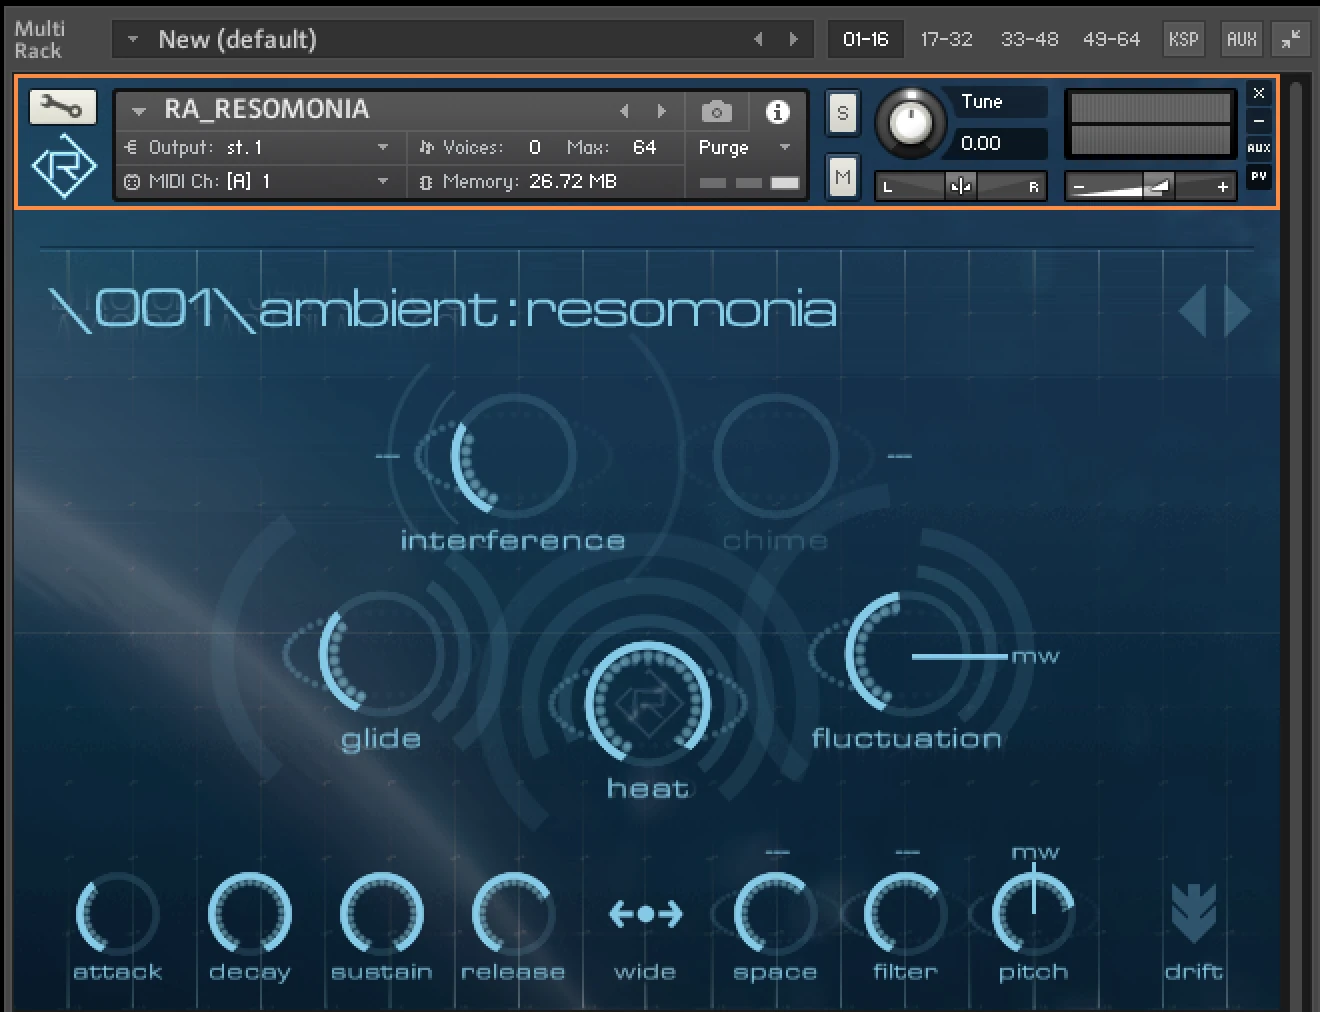Screen dimensions: 1320x1012
Task: Click the decay knob
Action: coord(249,914)
